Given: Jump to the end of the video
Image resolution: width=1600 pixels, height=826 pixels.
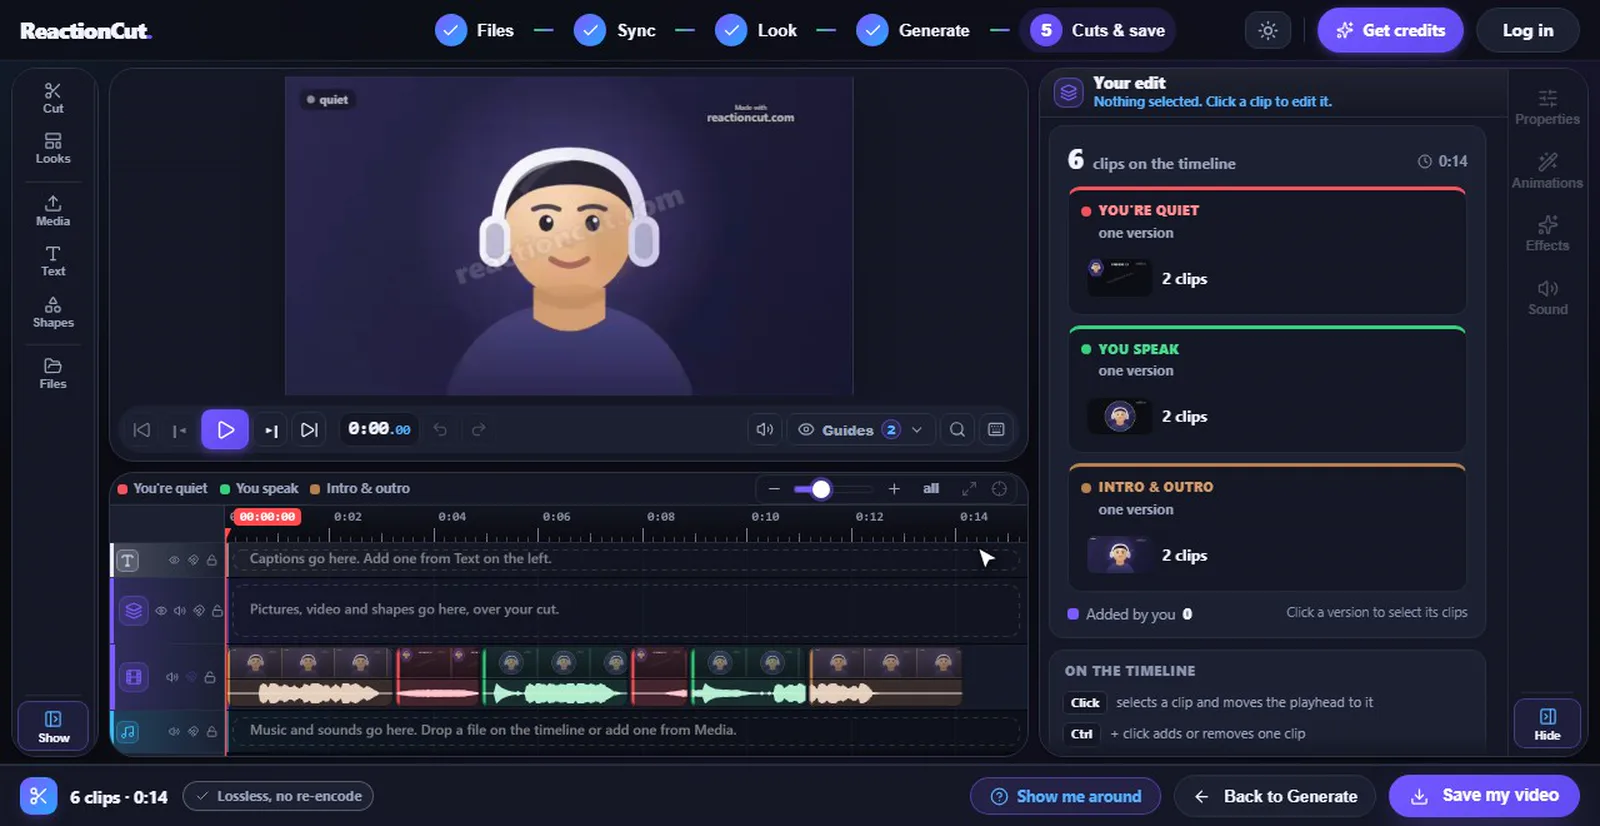Looking at the screenshot, I should [x=309, y=429].
